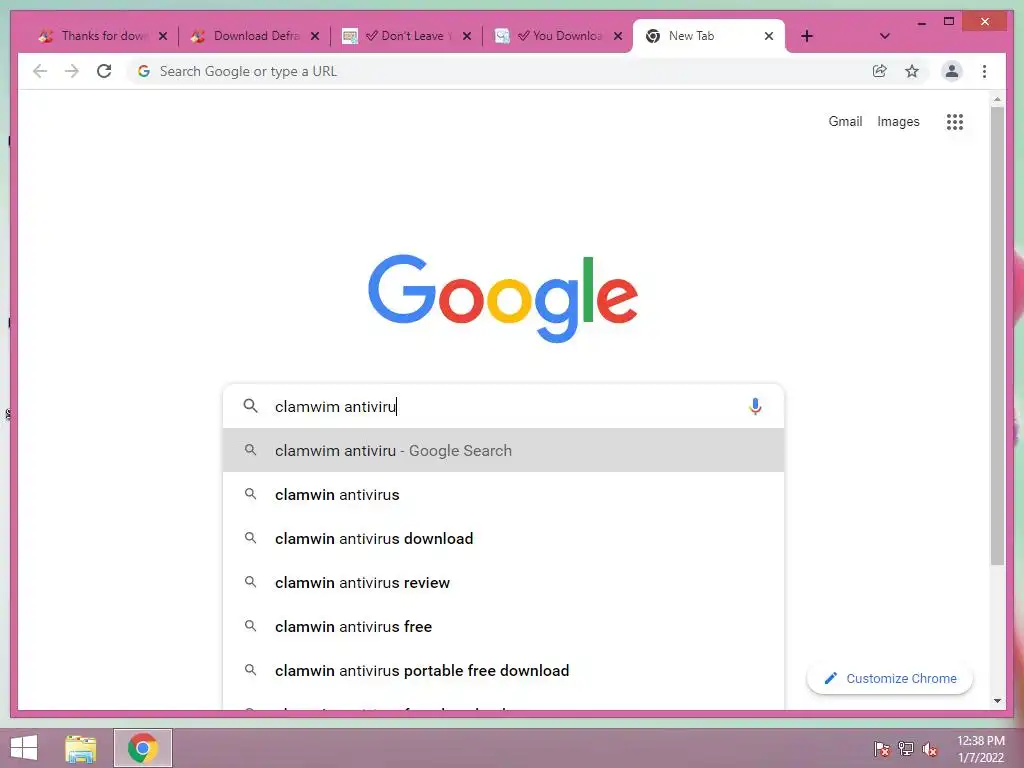The width and height of the screenshot is (1024, 768).
Task: Close the New Tab tab
Action: pos(769,36)
